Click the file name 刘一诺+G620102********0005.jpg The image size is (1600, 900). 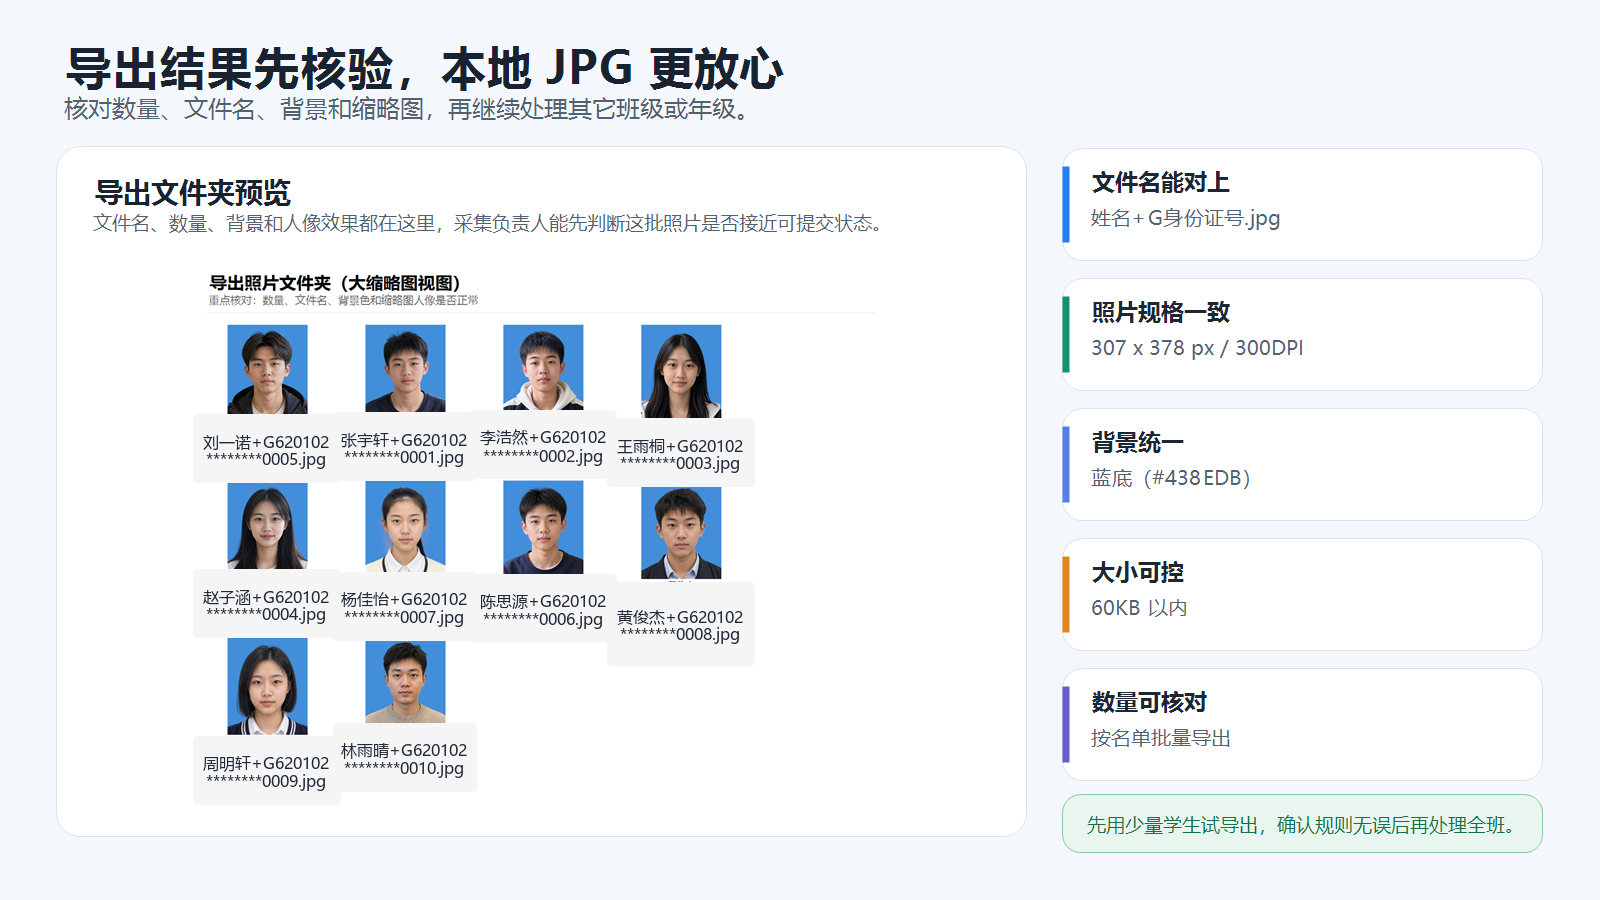(x=266, y=451)
